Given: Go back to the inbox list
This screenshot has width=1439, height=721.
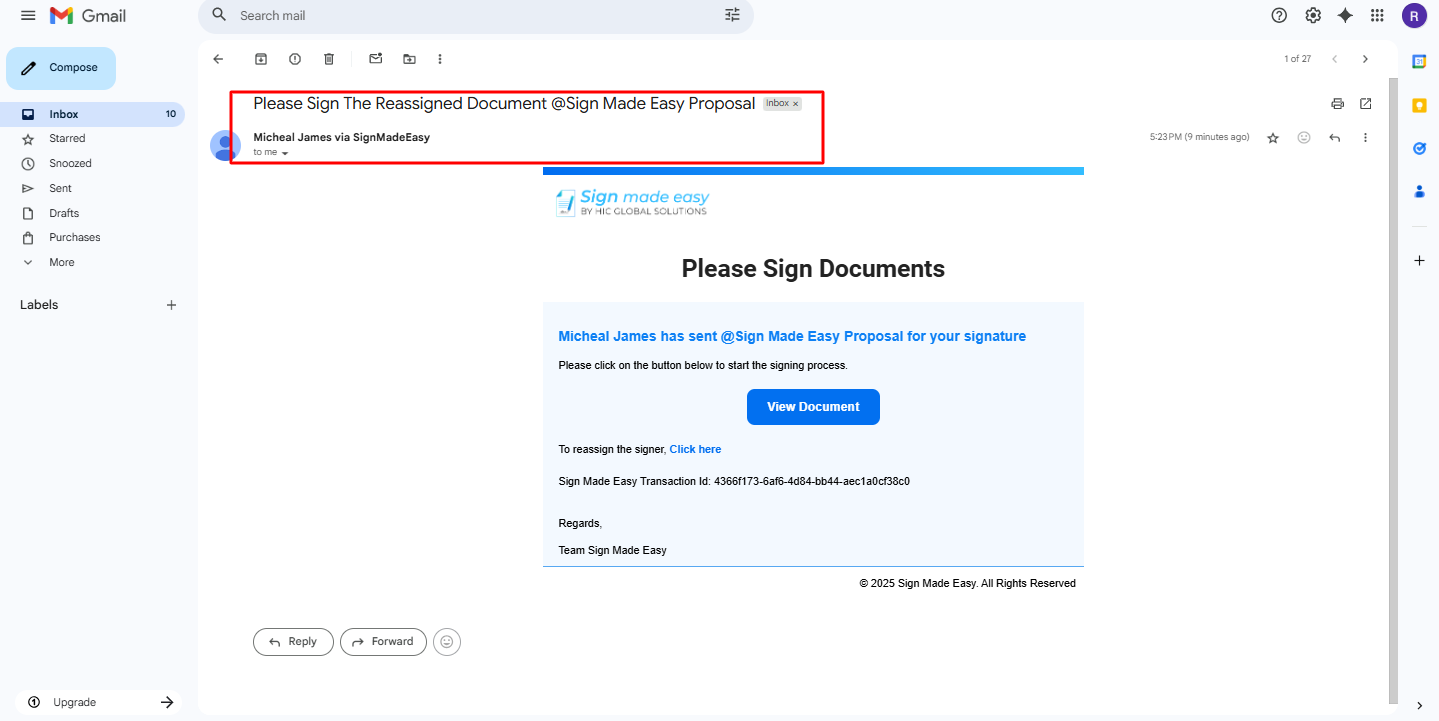Looking at the screenshot, I should (218, 59).
